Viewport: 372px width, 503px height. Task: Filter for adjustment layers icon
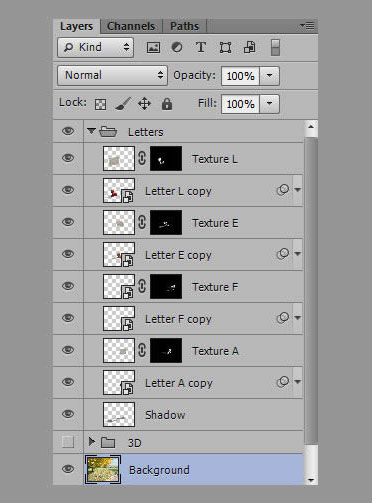[177, 47]
